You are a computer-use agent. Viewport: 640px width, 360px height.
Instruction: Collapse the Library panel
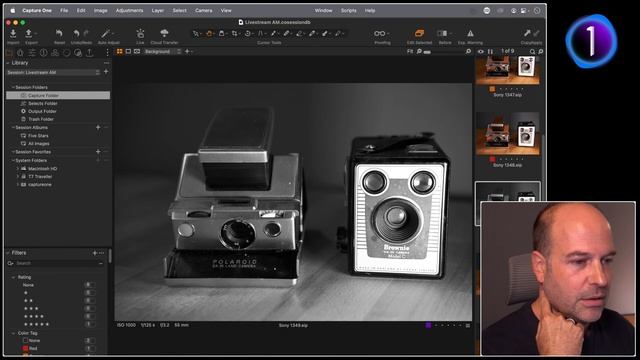point(8,63)
